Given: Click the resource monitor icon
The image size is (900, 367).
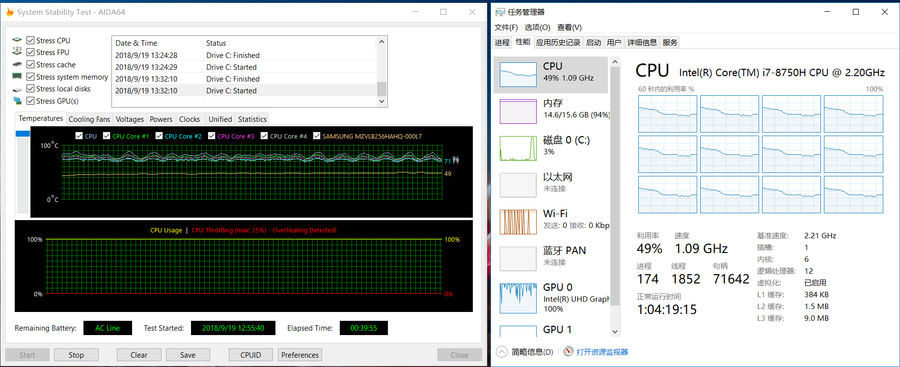Looking at the screenshot, I should tap(569, 351).
